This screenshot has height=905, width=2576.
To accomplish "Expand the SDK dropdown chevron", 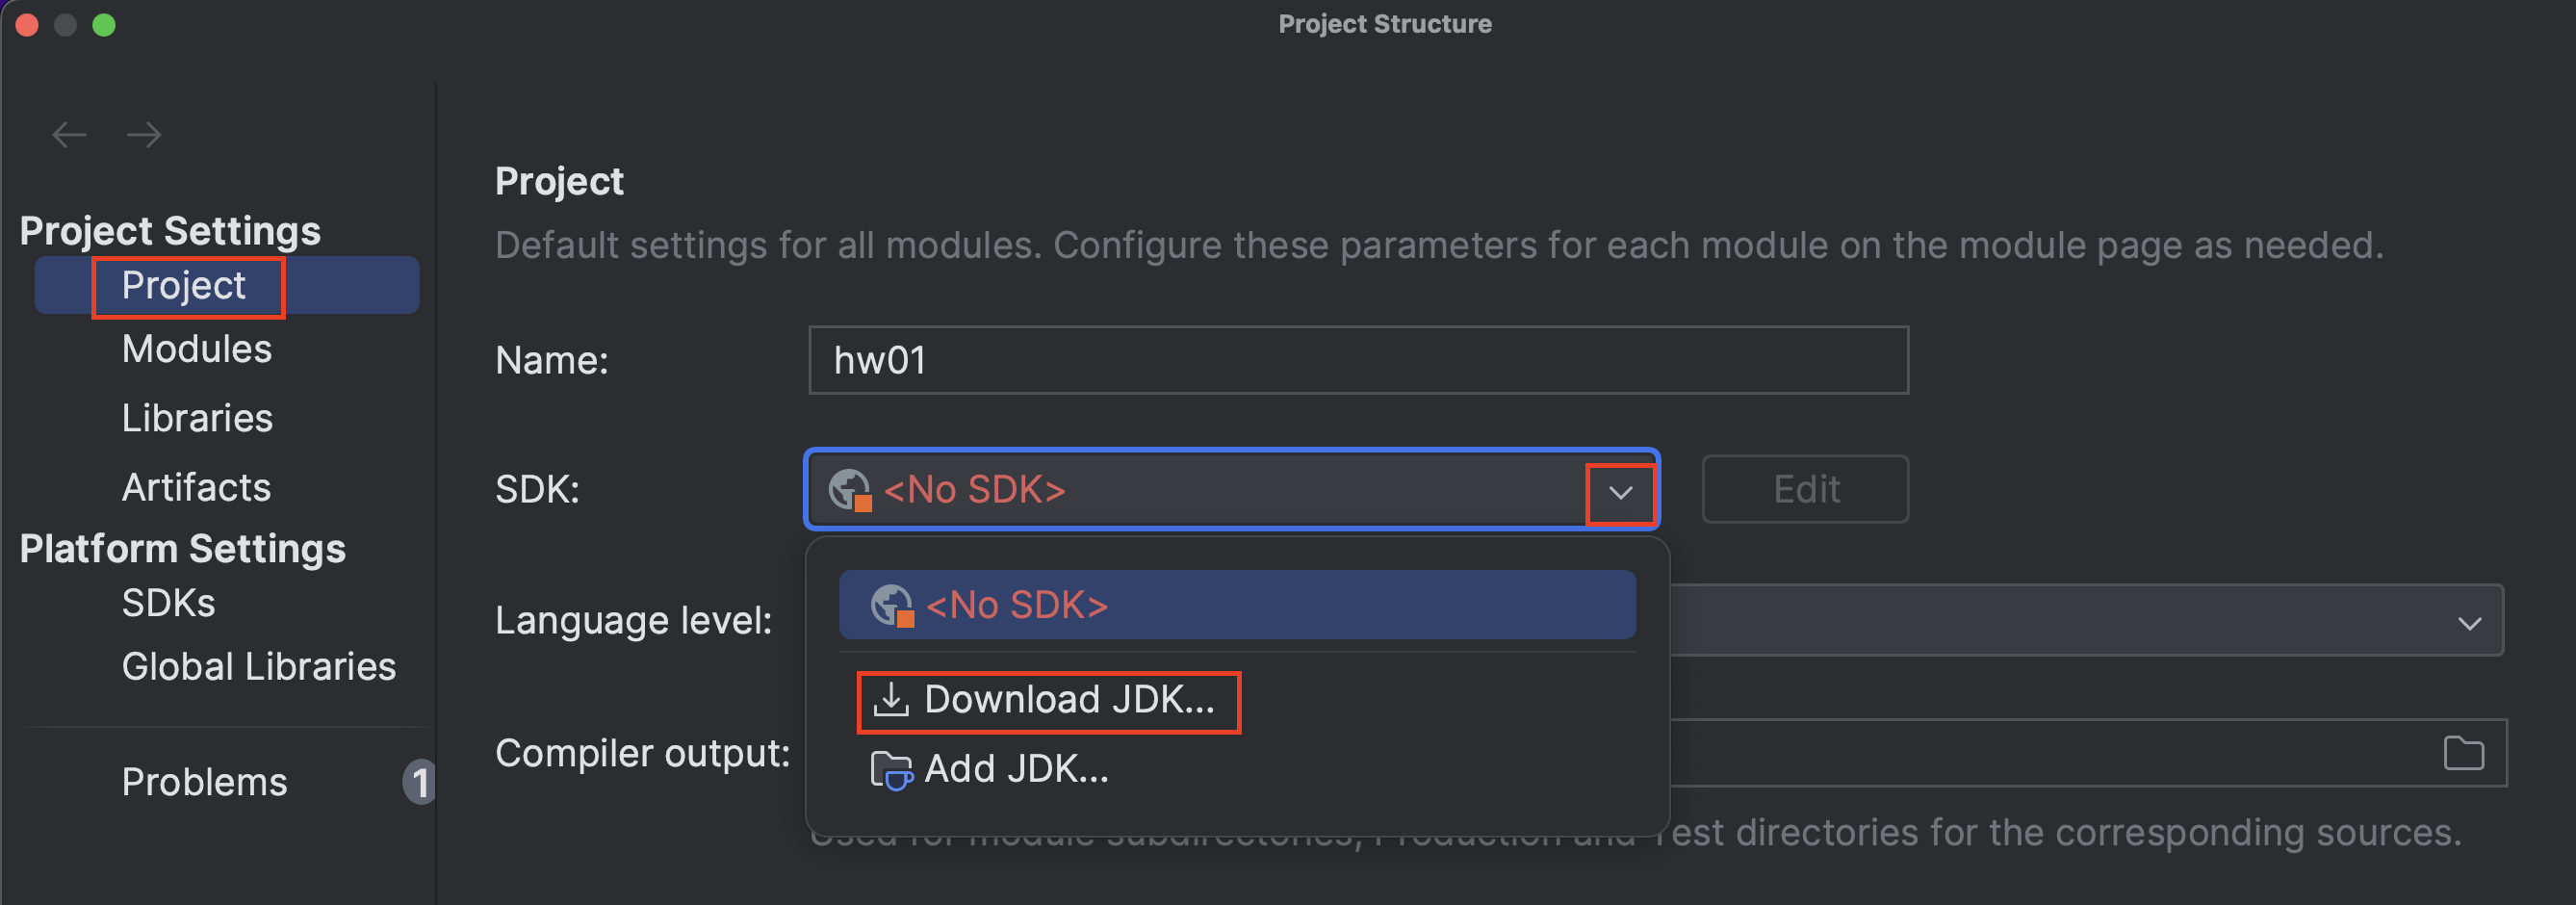I will (1620, 490).
